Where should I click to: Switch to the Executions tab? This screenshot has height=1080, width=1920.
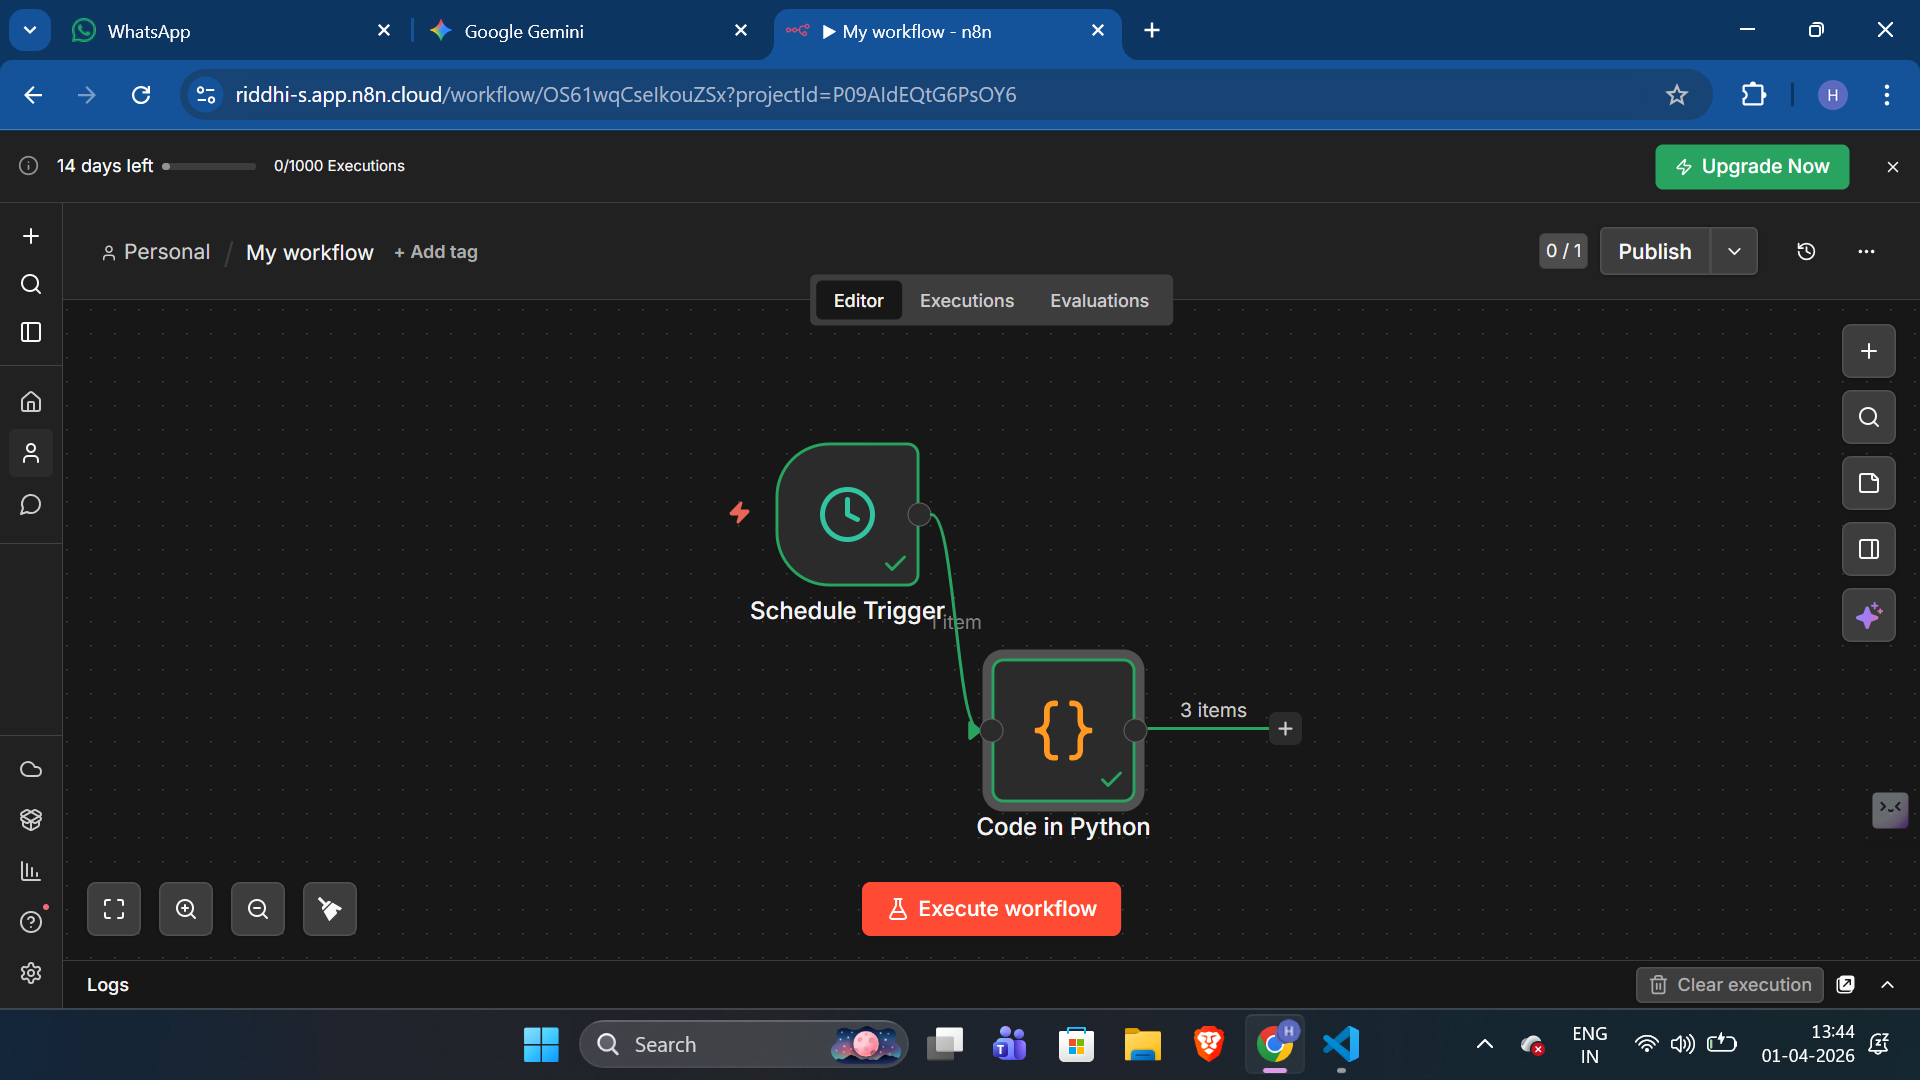click(966, 300)
